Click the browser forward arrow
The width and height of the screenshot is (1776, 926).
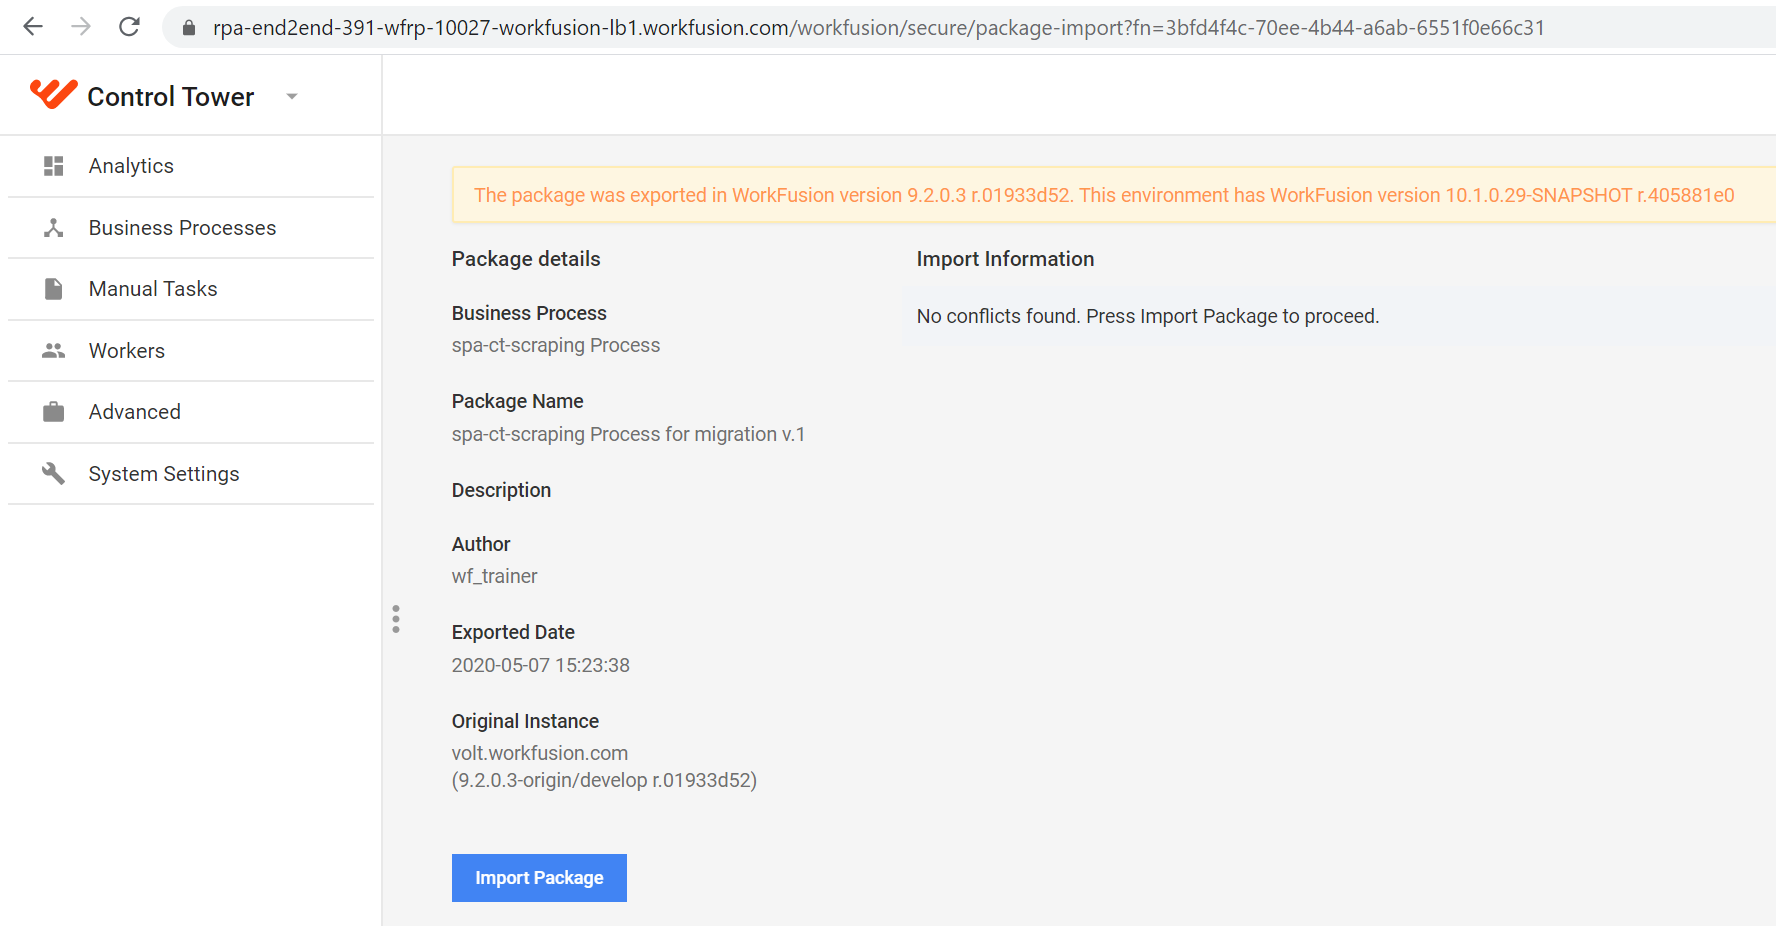coord(81,27)
